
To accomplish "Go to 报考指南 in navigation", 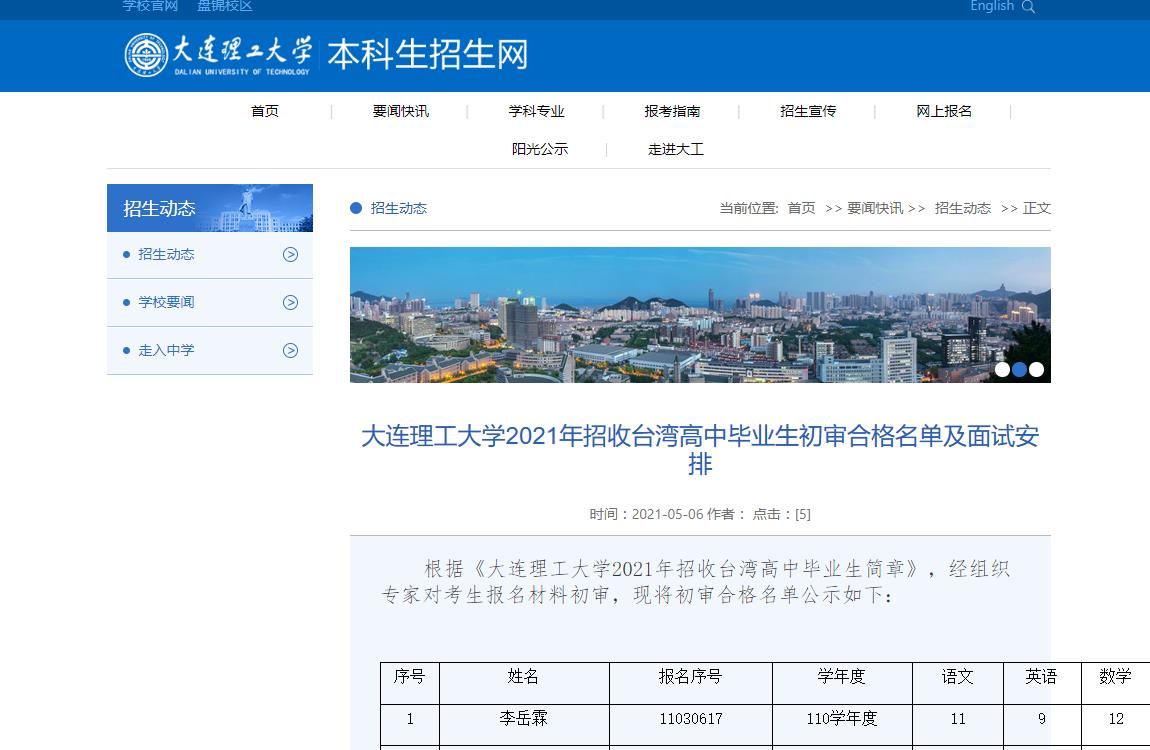I will coord(672,112).
